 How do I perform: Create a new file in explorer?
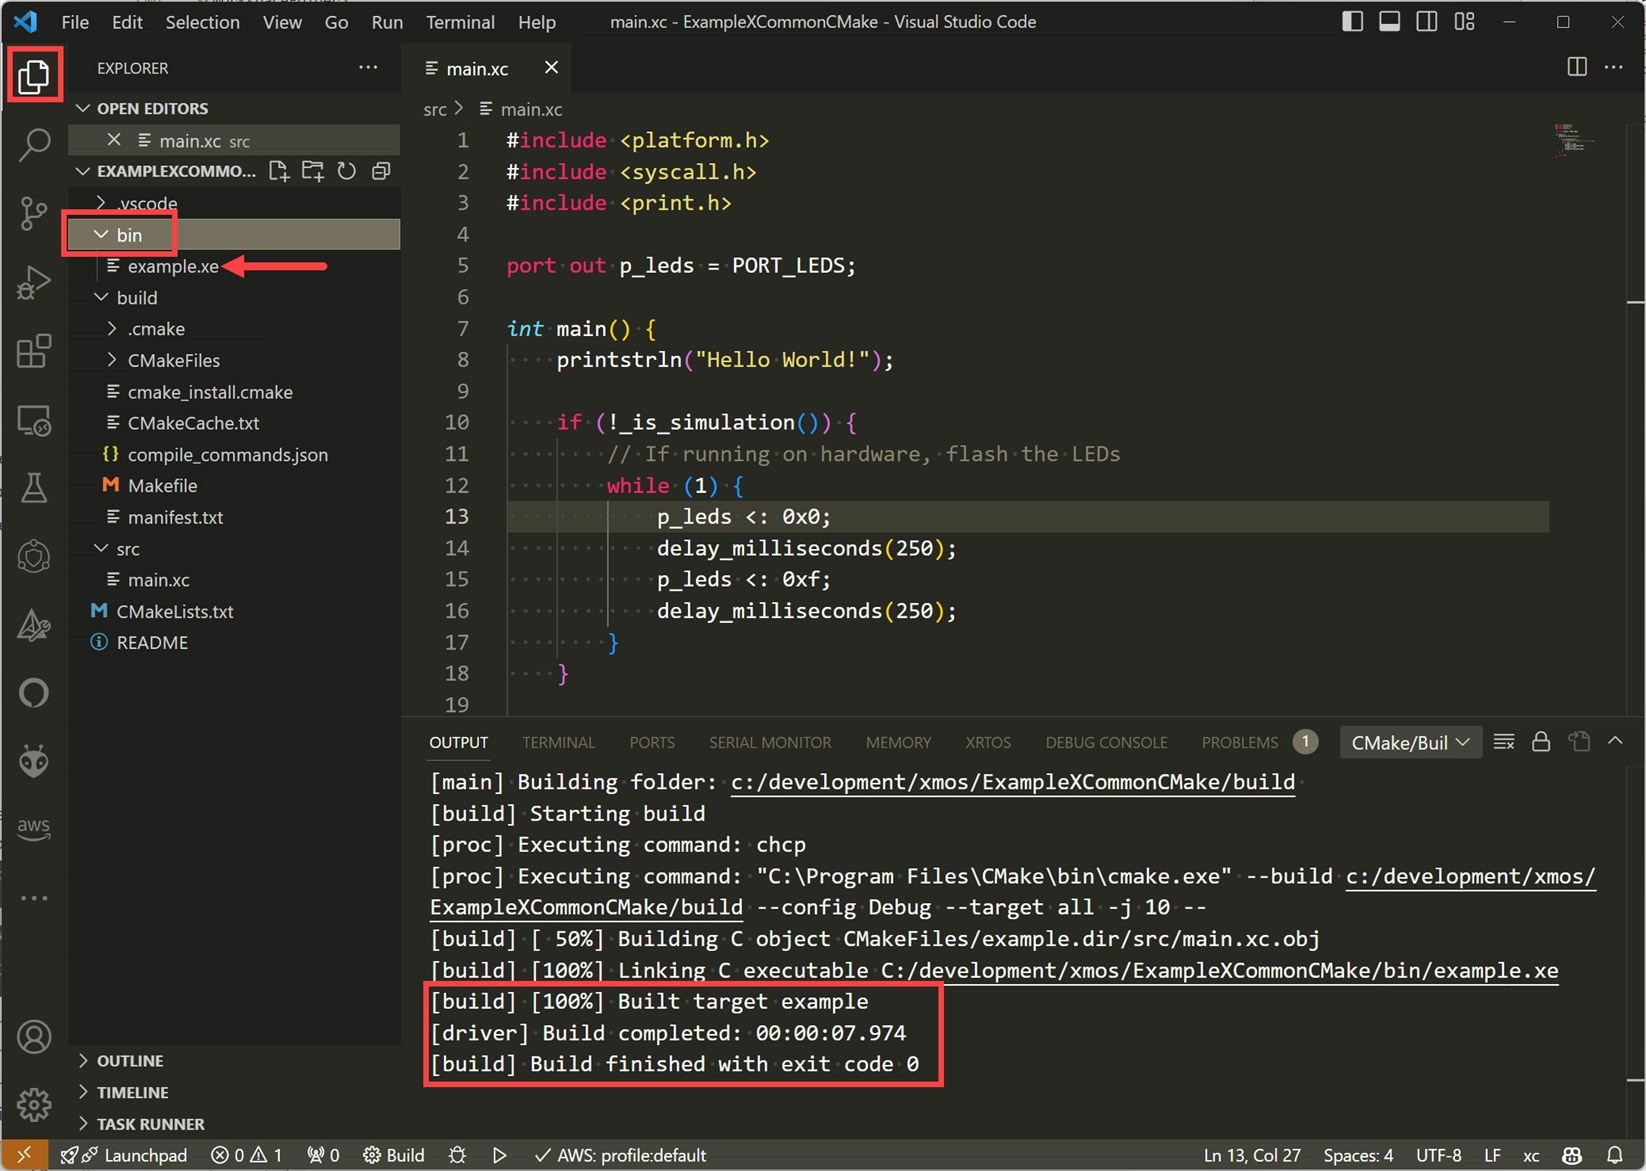point(279,171)
